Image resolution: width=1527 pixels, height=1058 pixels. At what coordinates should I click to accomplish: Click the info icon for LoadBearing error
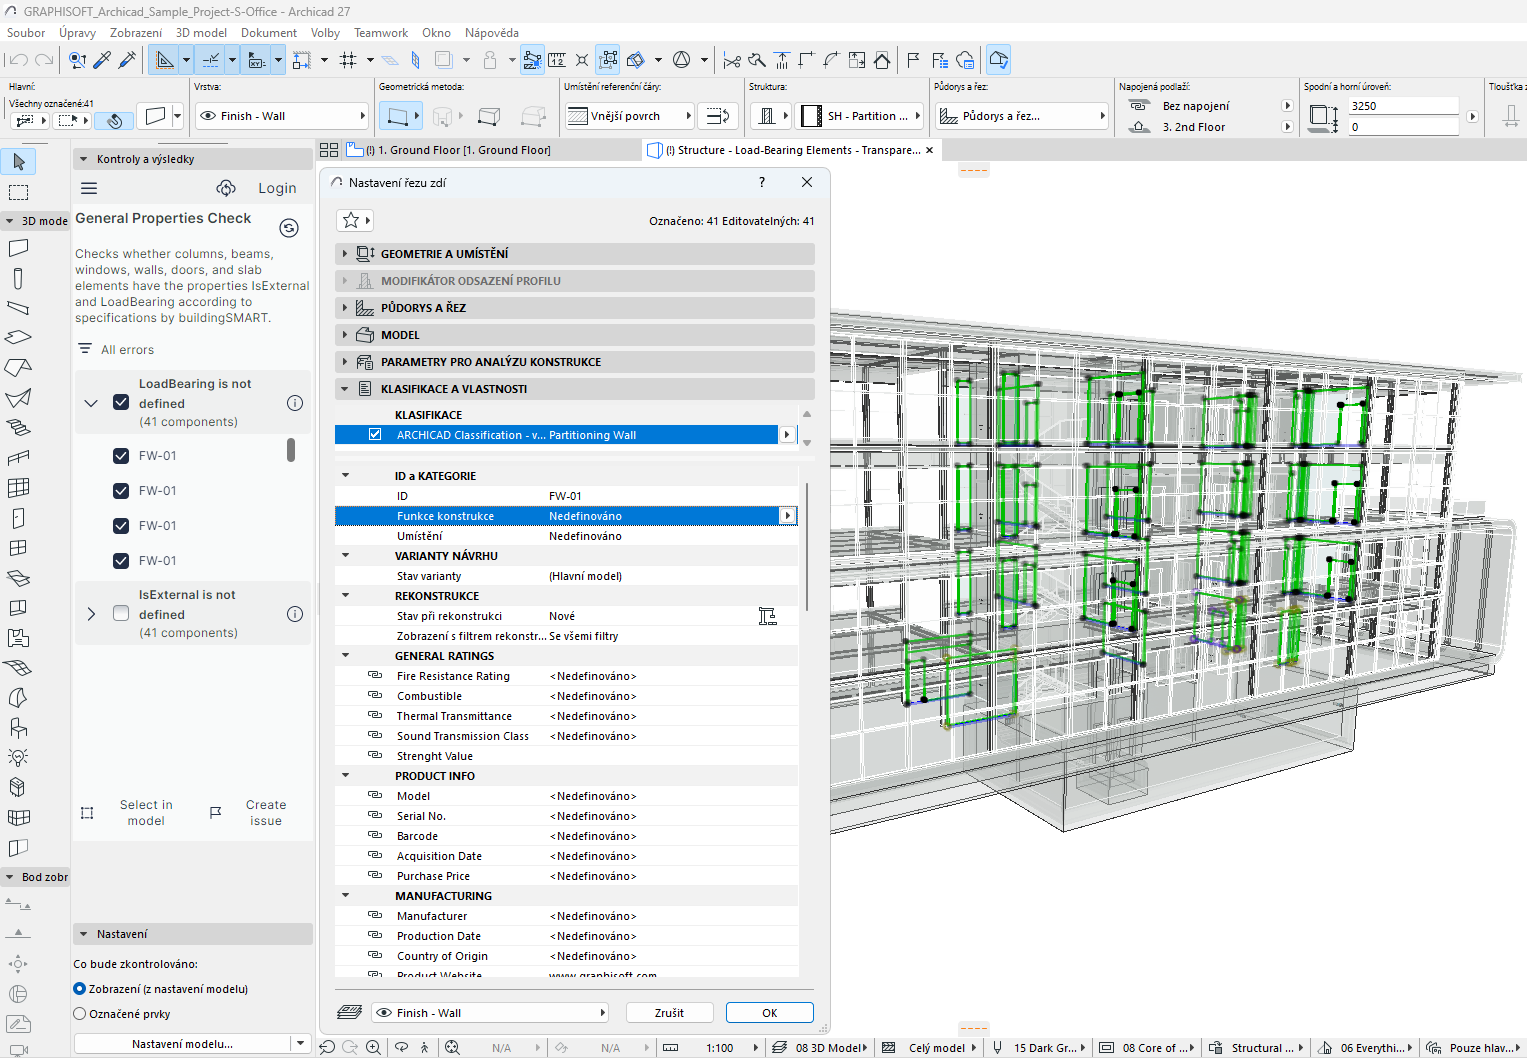[295, 403]
